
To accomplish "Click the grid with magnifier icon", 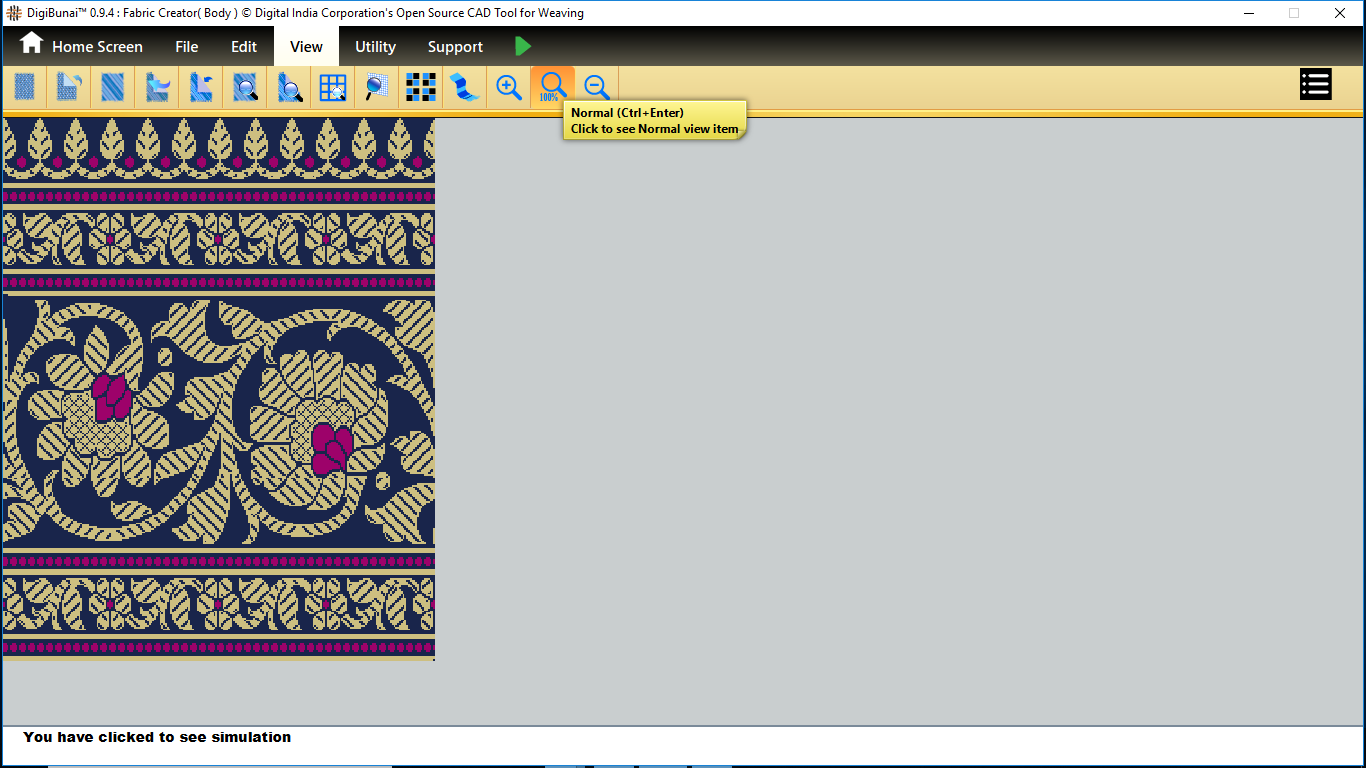I will 333,88.
